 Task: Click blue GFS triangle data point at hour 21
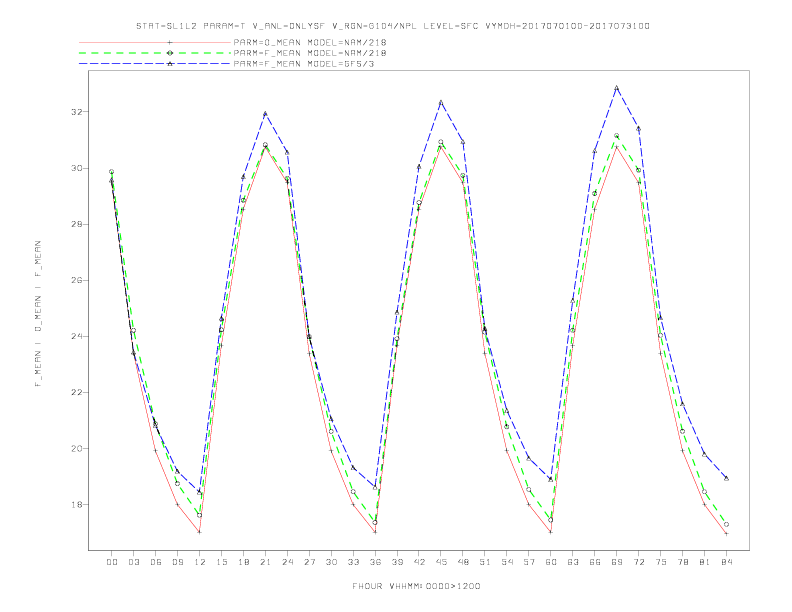tap(265, 114)
